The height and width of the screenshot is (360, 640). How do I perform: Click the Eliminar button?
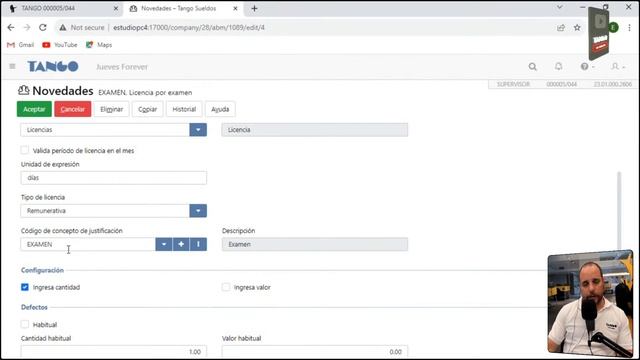tap(111, 109)
